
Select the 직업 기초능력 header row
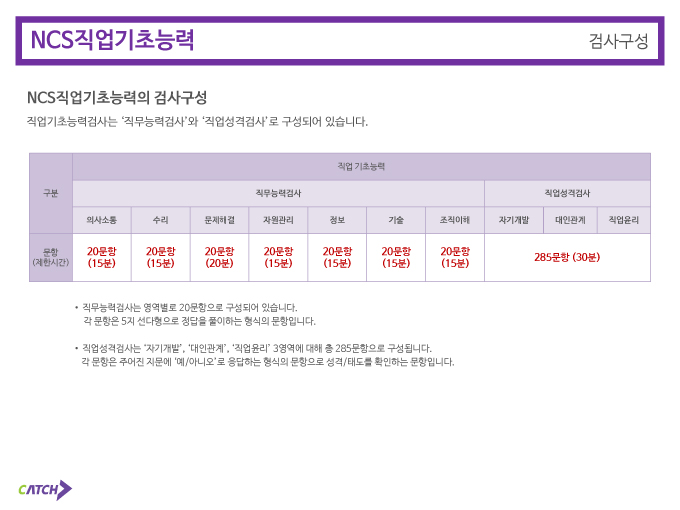[361, 167]
